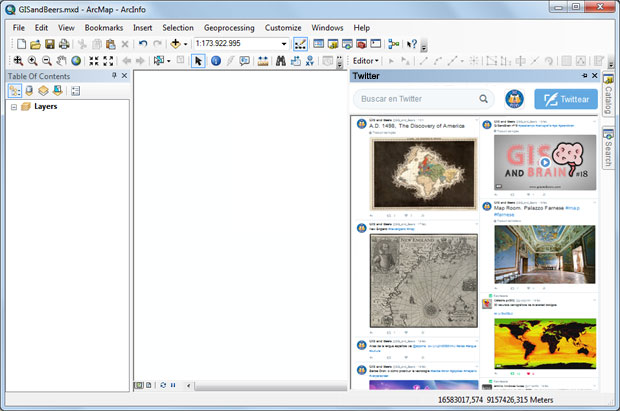Select the Zoom Out tool
The width and height of the screenshot is (620, 411).
(x=47, y=61)
